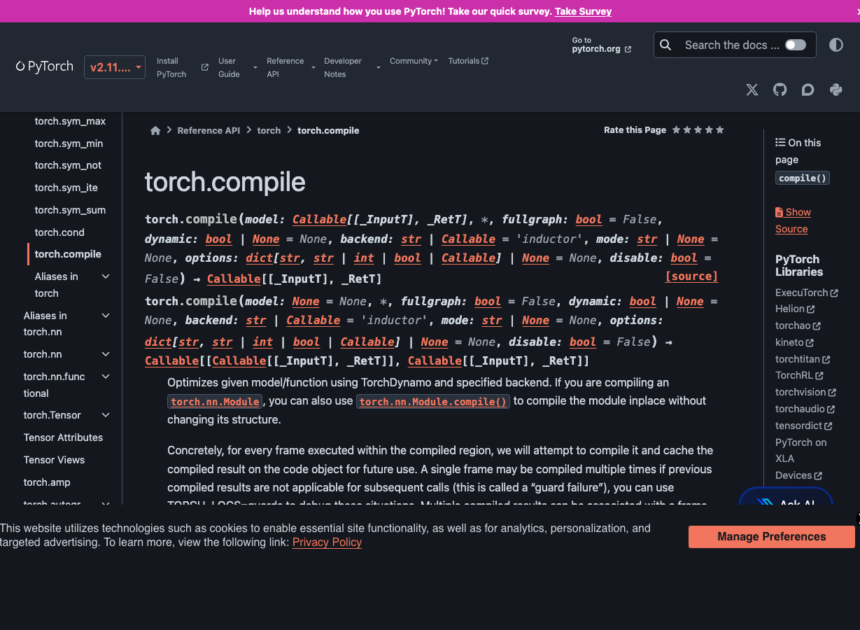Image resolution: width=860 pixels, height=630 pixels.
Task: Click the home icon in the breadcrumb
Action: click(155, 130)
